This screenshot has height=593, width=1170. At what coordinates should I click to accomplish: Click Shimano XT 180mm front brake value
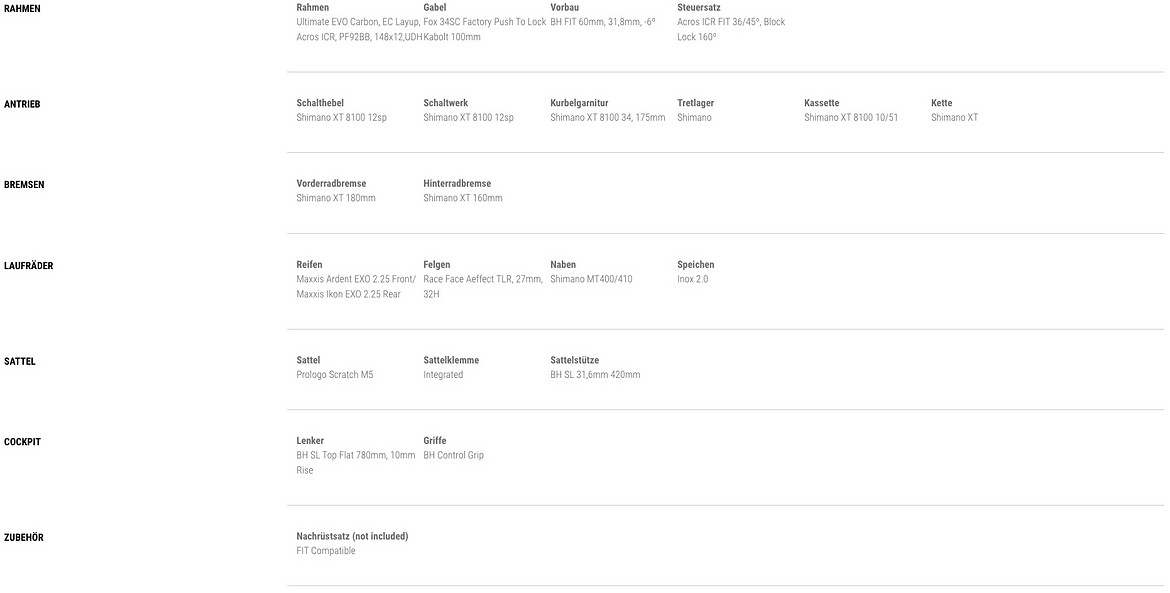pyautogui.click(x=336, y=198)
